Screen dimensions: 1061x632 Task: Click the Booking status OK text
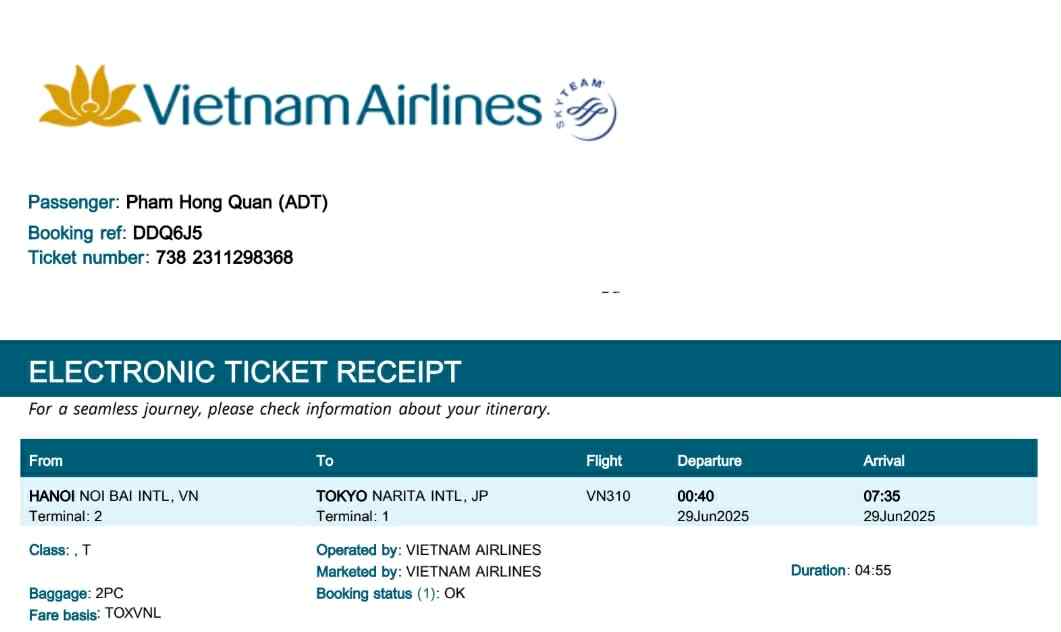click(x=455, y=594)
